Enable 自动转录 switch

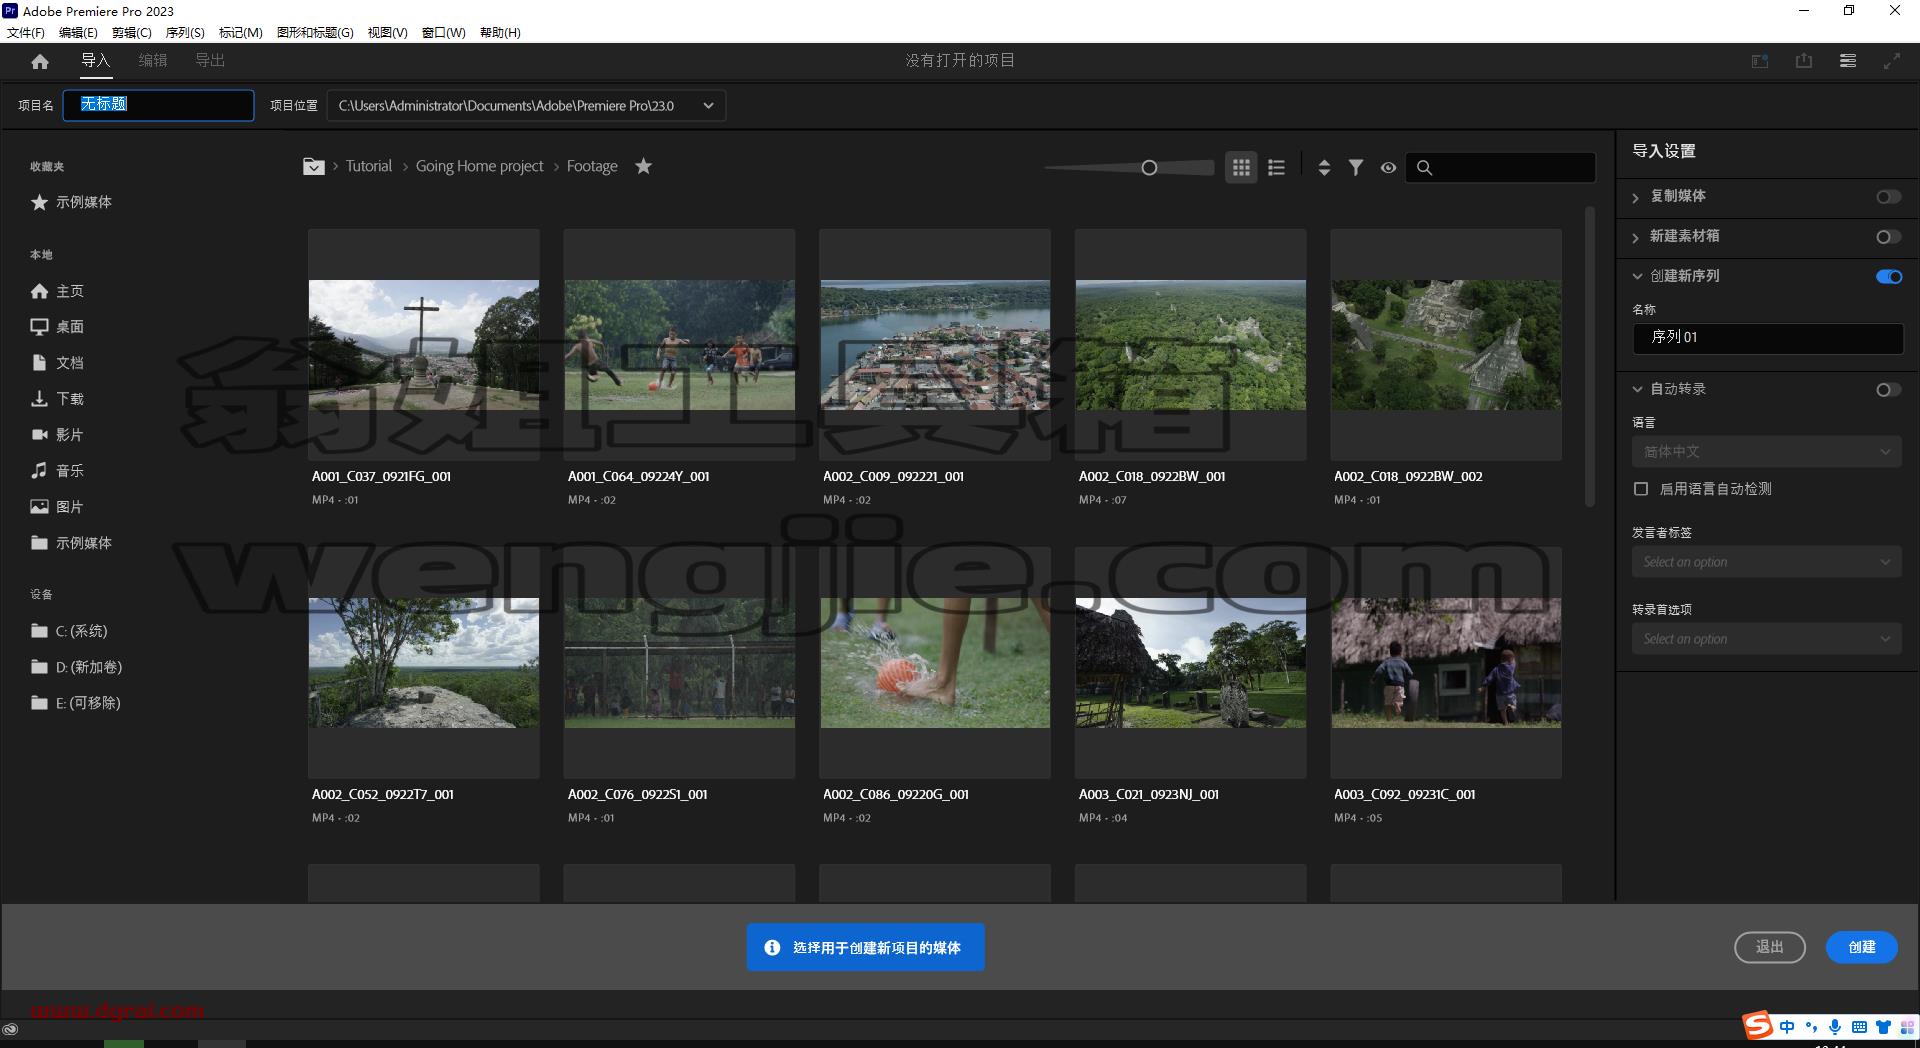[1888, 390]
